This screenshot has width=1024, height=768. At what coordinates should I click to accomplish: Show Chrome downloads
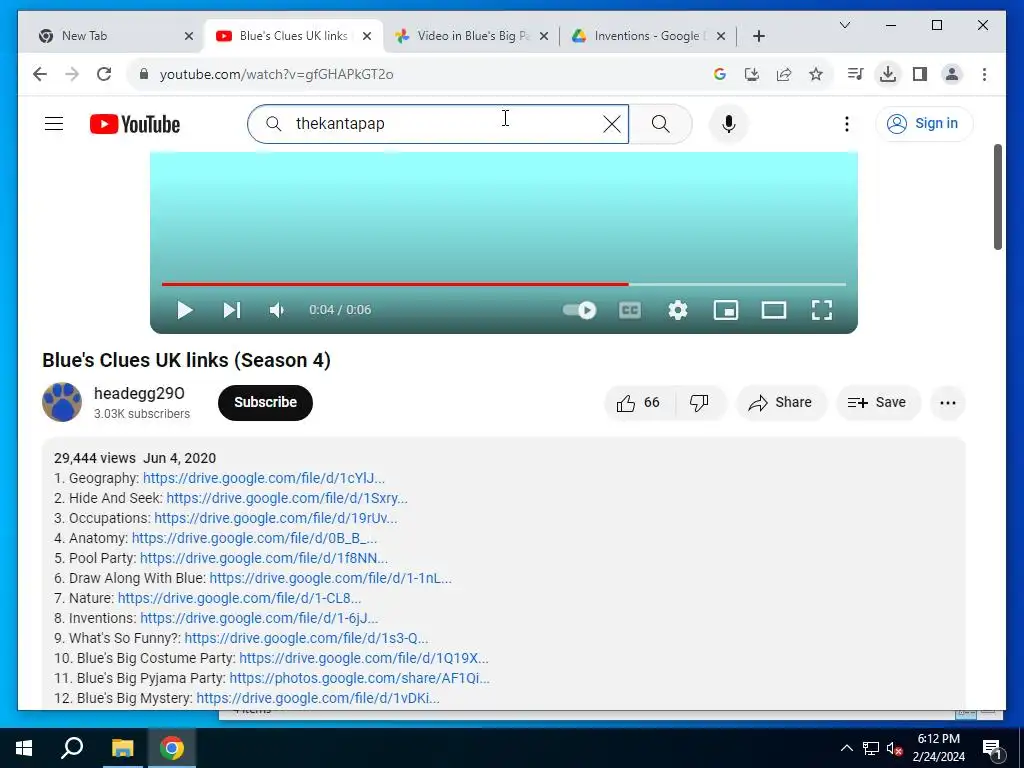888,74
